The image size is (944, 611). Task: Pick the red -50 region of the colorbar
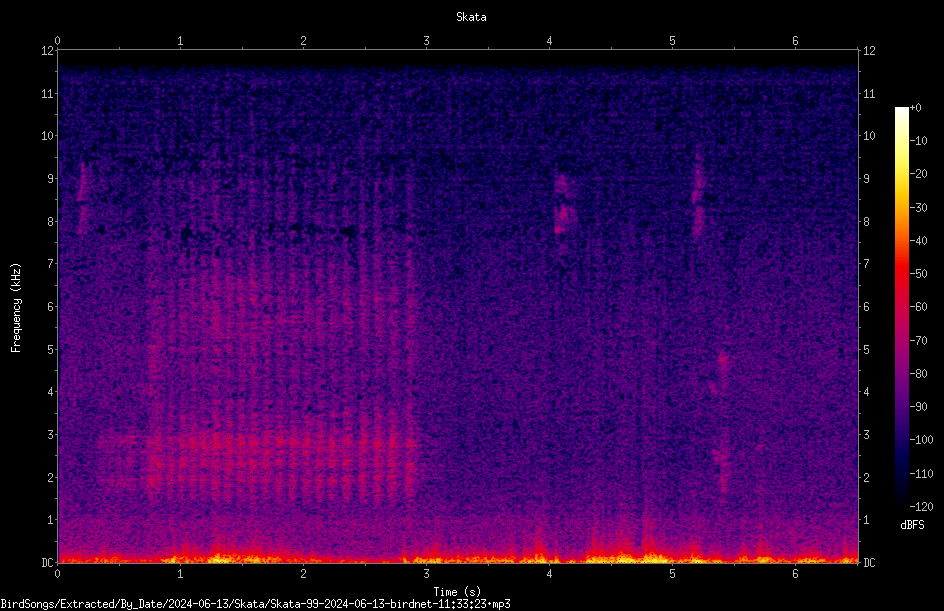pos(901,274)
